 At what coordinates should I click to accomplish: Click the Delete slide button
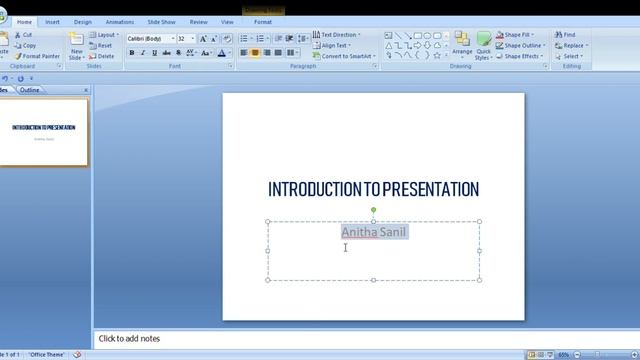point(102,56)
